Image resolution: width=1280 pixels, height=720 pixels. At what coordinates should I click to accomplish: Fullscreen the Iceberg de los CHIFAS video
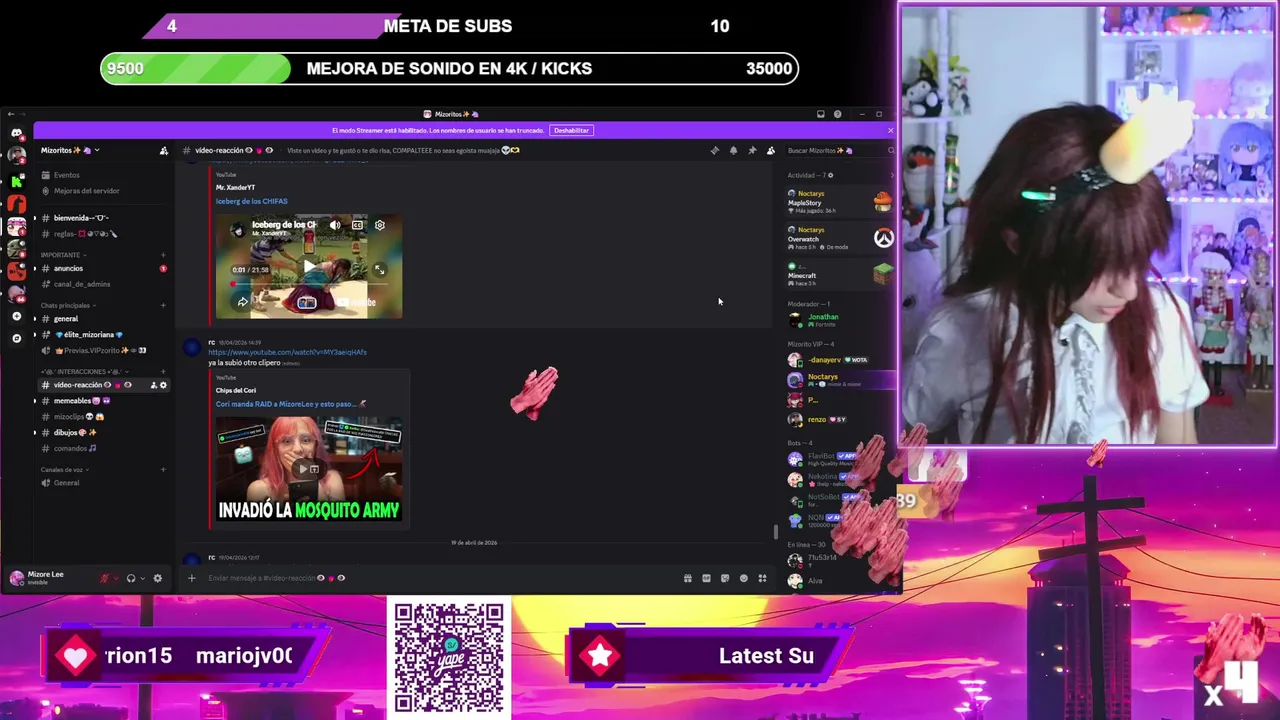[x=380, y=270]
